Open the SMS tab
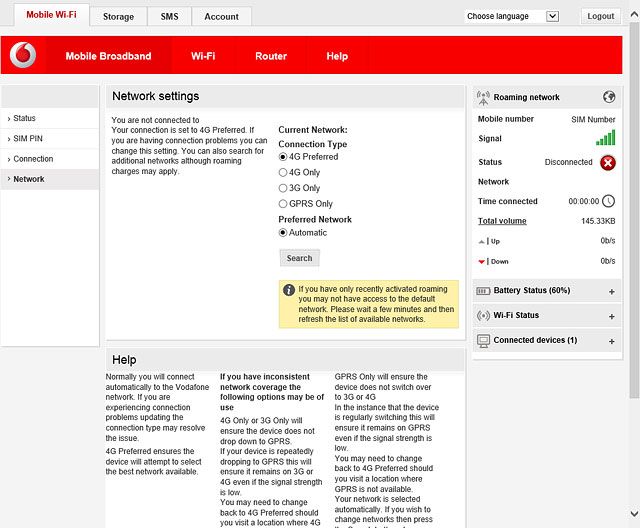640x528 pixels. 169,17
